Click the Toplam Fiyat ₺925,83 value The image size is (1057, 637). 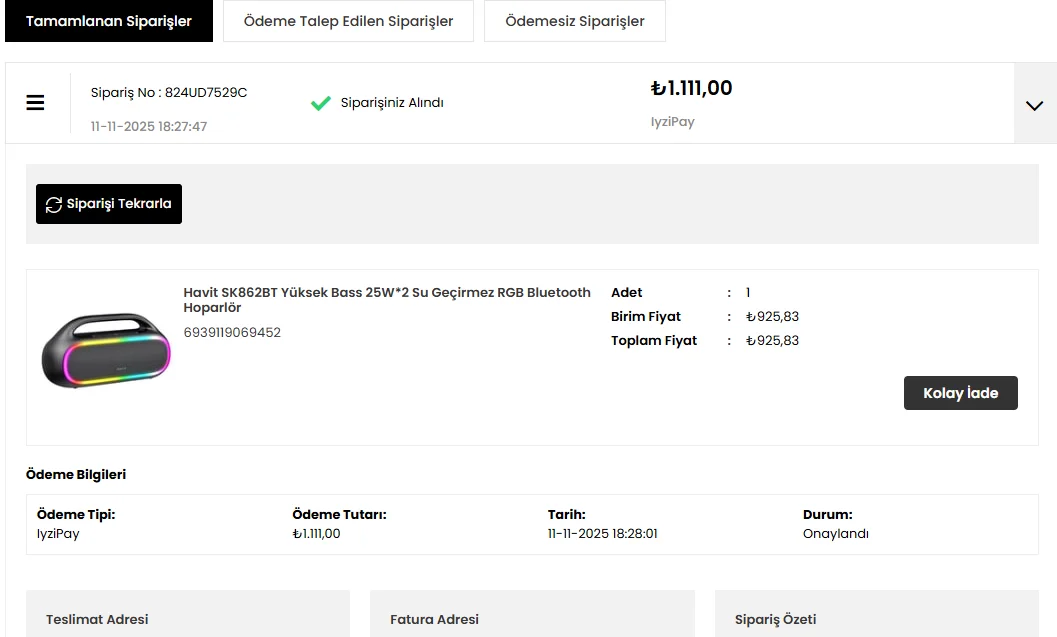point(772,341)
